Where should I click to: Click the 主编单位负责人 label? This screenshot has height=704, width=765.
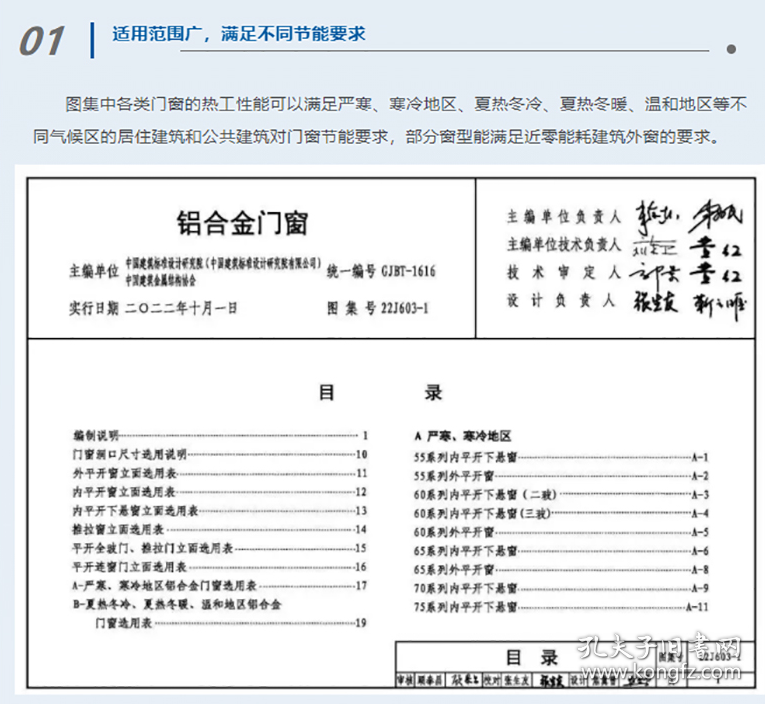point(564,217)
